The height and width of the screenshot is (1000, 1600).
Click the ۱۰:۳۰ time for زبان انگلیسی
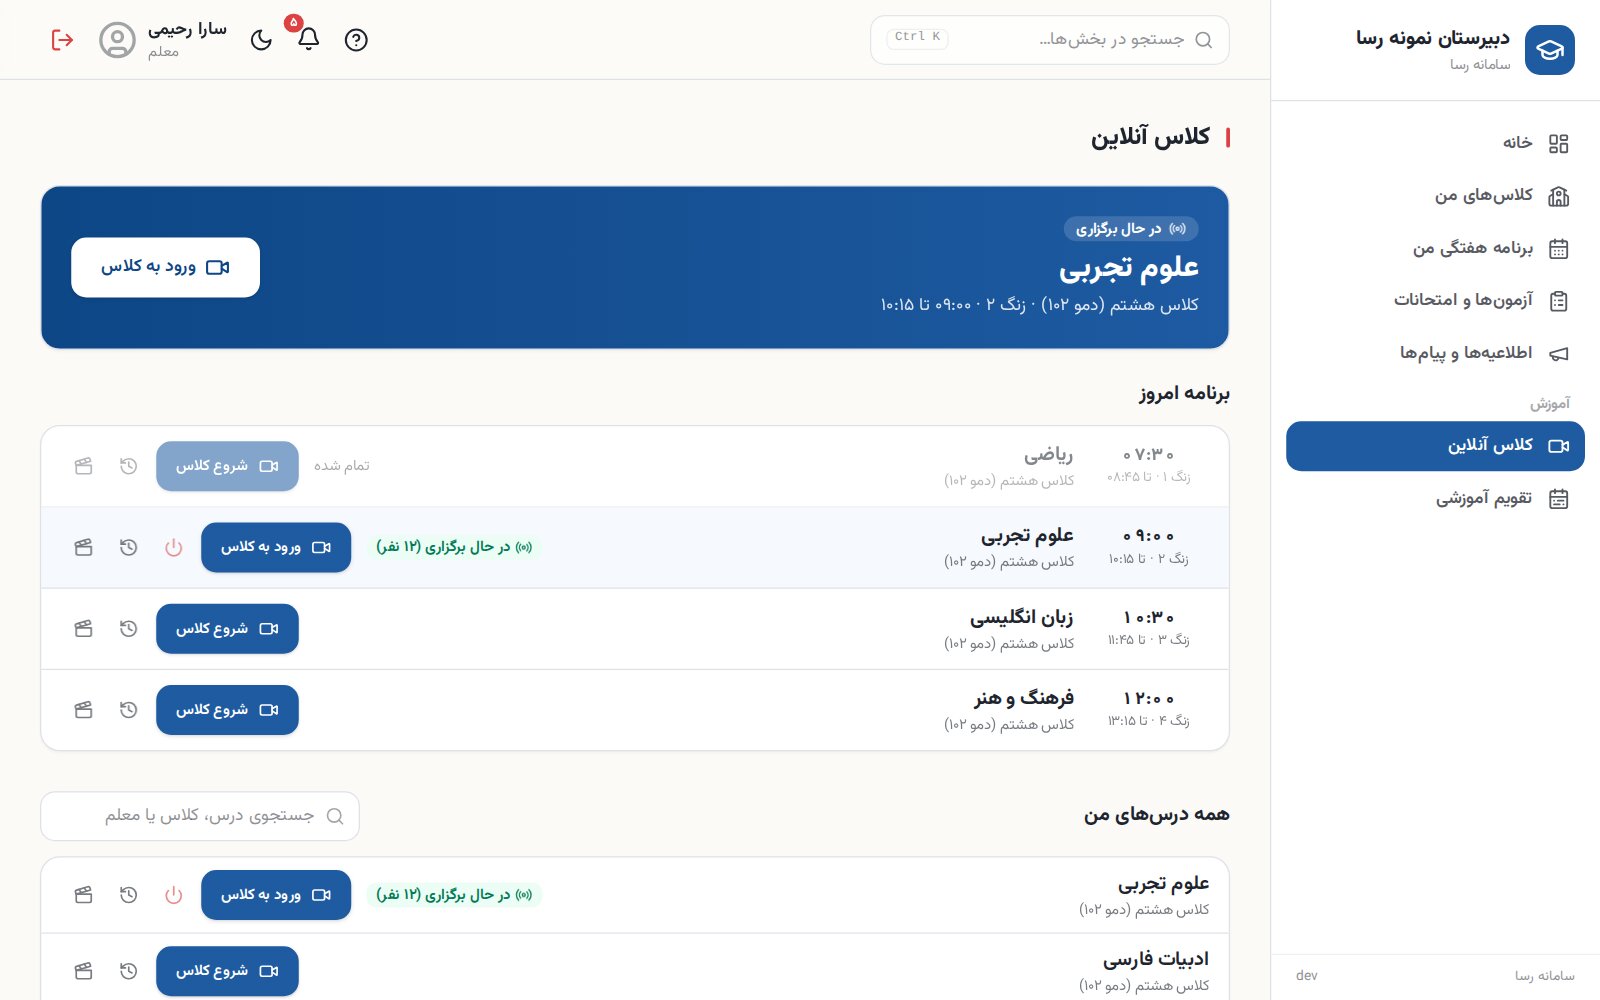pyautogui.click(x=1148, y=618)
